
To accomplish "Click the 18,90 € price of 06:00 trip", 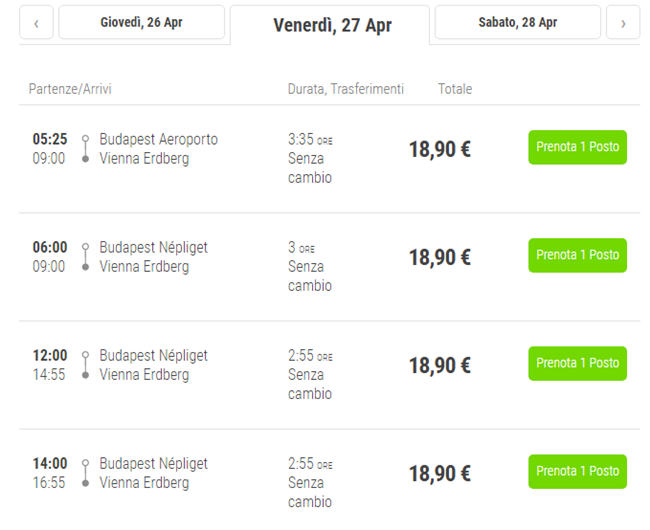I will (x=439, y=257).
